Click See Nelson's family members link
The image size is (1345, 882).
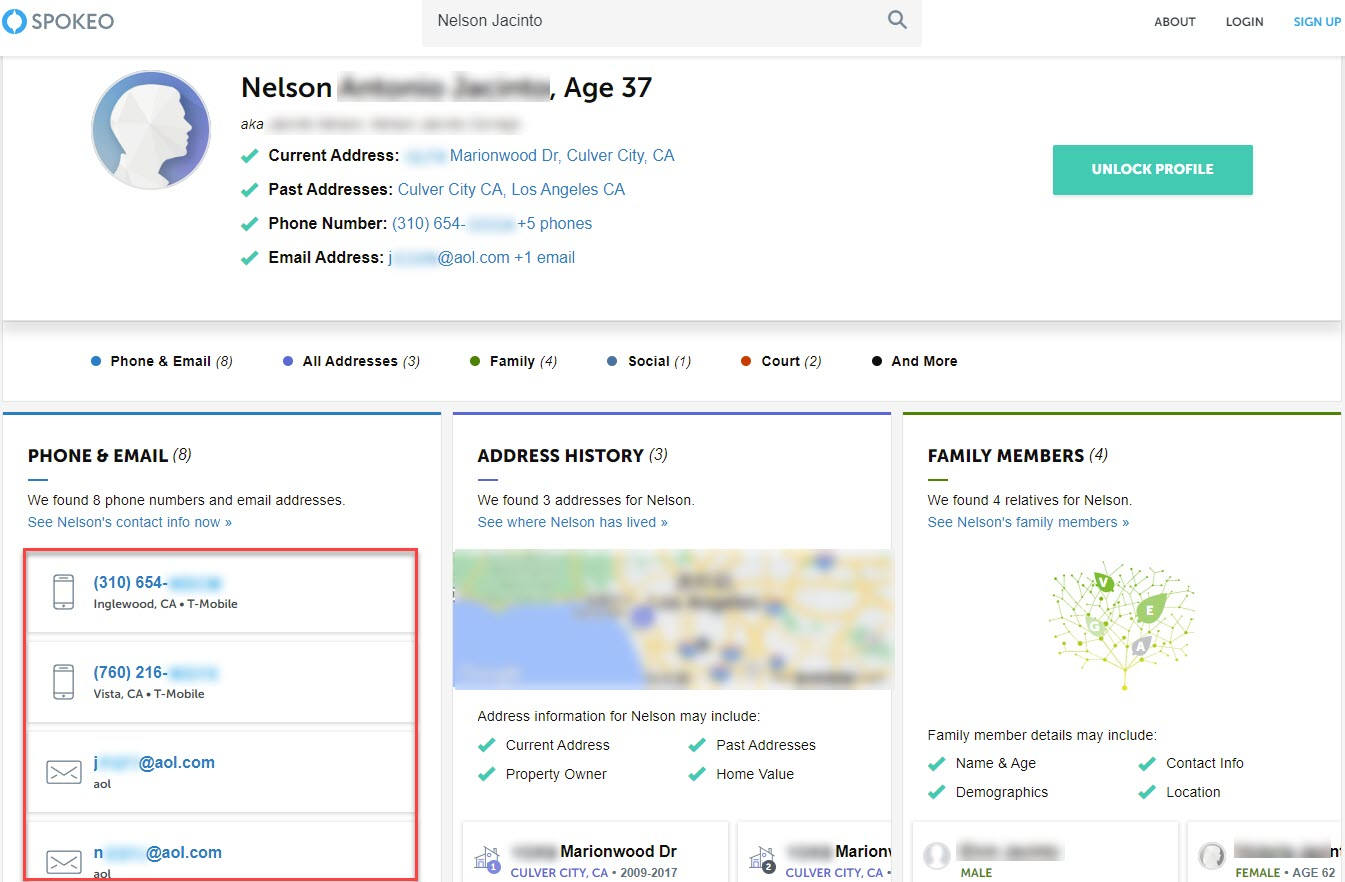1028,522
